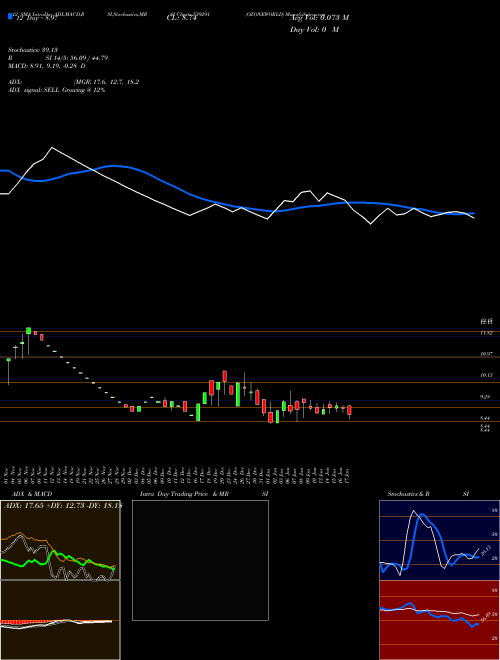Click the "Stochastics & R SI" panel title
The height and width of the screenshot is (660, 500).
click(x=428, y=494)
